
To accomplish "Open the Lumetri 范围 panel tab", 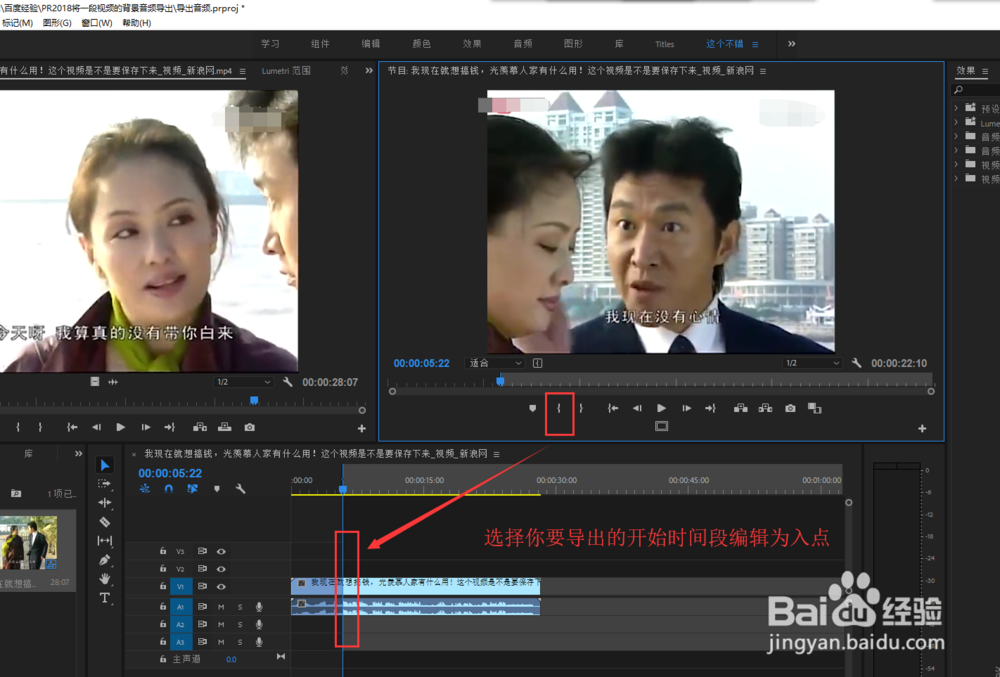I will [x=286, y=71].
